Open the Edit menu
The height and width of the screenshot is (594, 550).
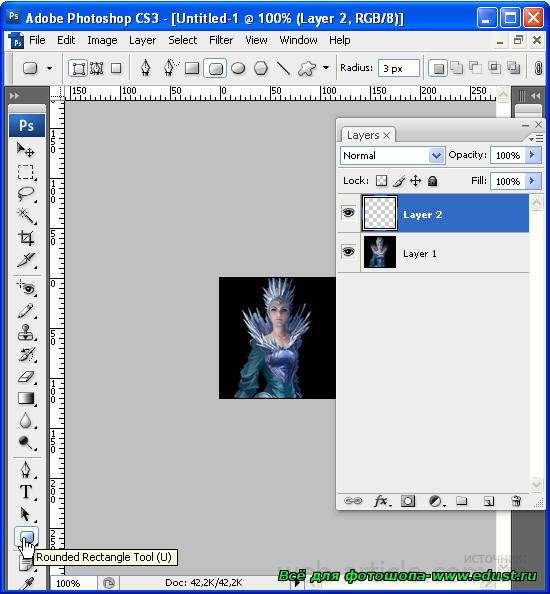[x=66, y=40]
